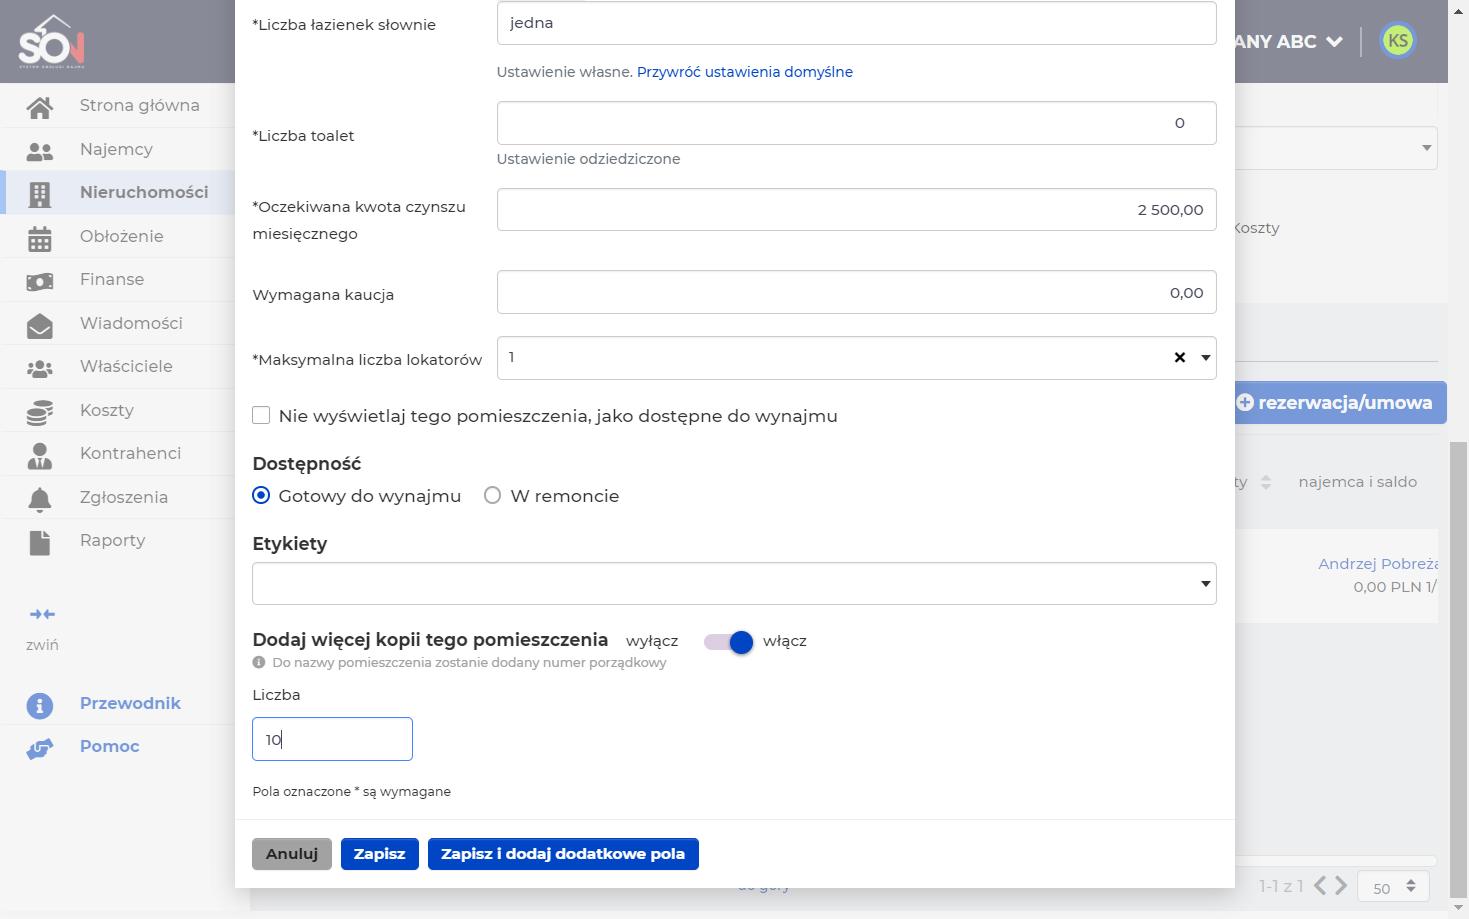Viewport: 1469px width, 919px height.
Task: Go to next page arrow in pagination
Action: (1341, 886)
